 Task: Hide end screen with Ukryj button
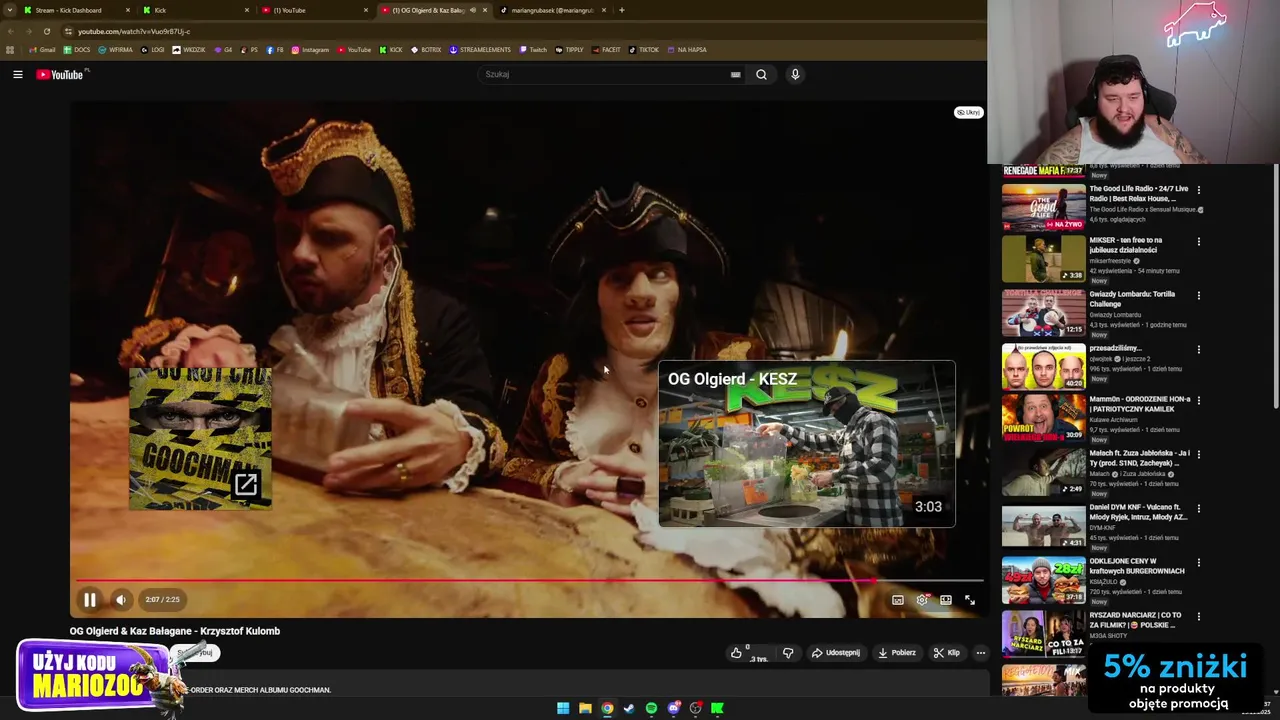[968, 112]
